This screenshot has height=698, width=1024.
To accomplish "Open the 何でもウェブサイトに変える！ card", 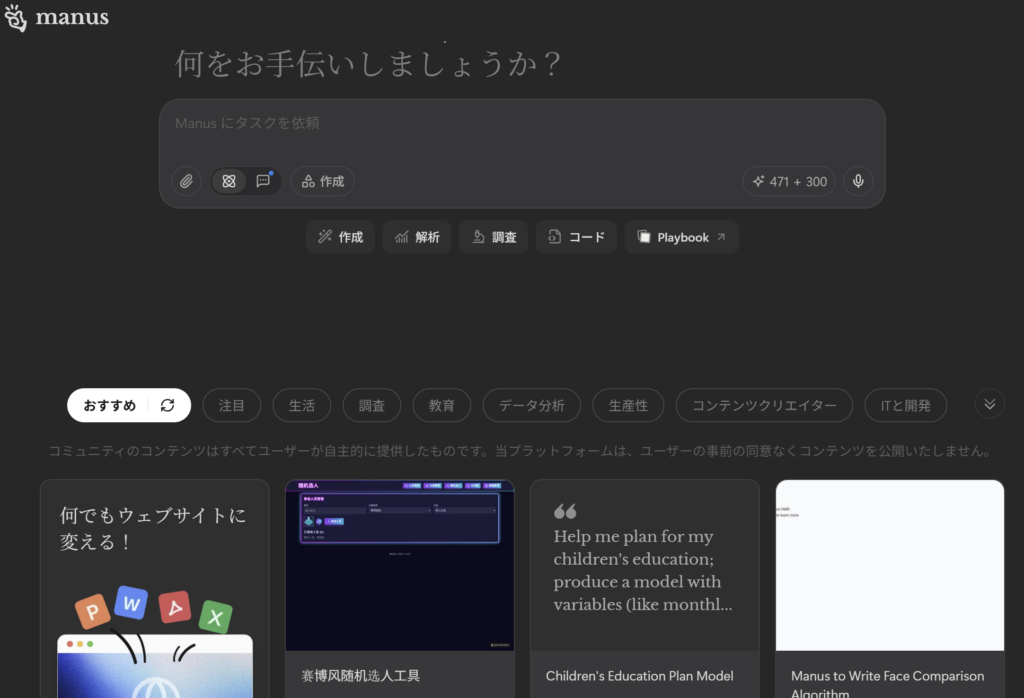I will 155,589.
